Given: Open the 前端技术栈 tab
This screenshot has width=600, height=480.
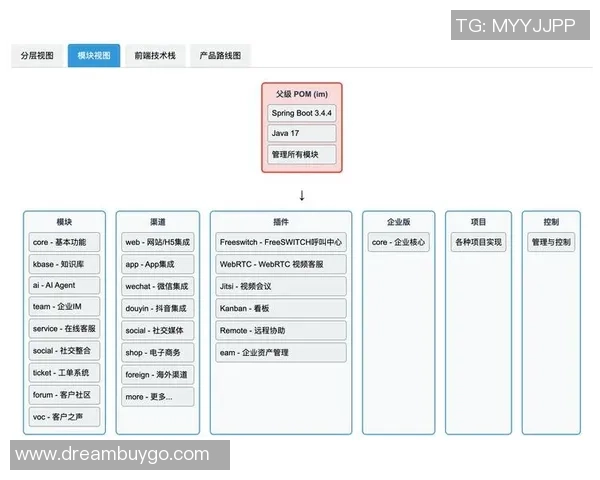Looking at the screenshot, I should [155, 56].
